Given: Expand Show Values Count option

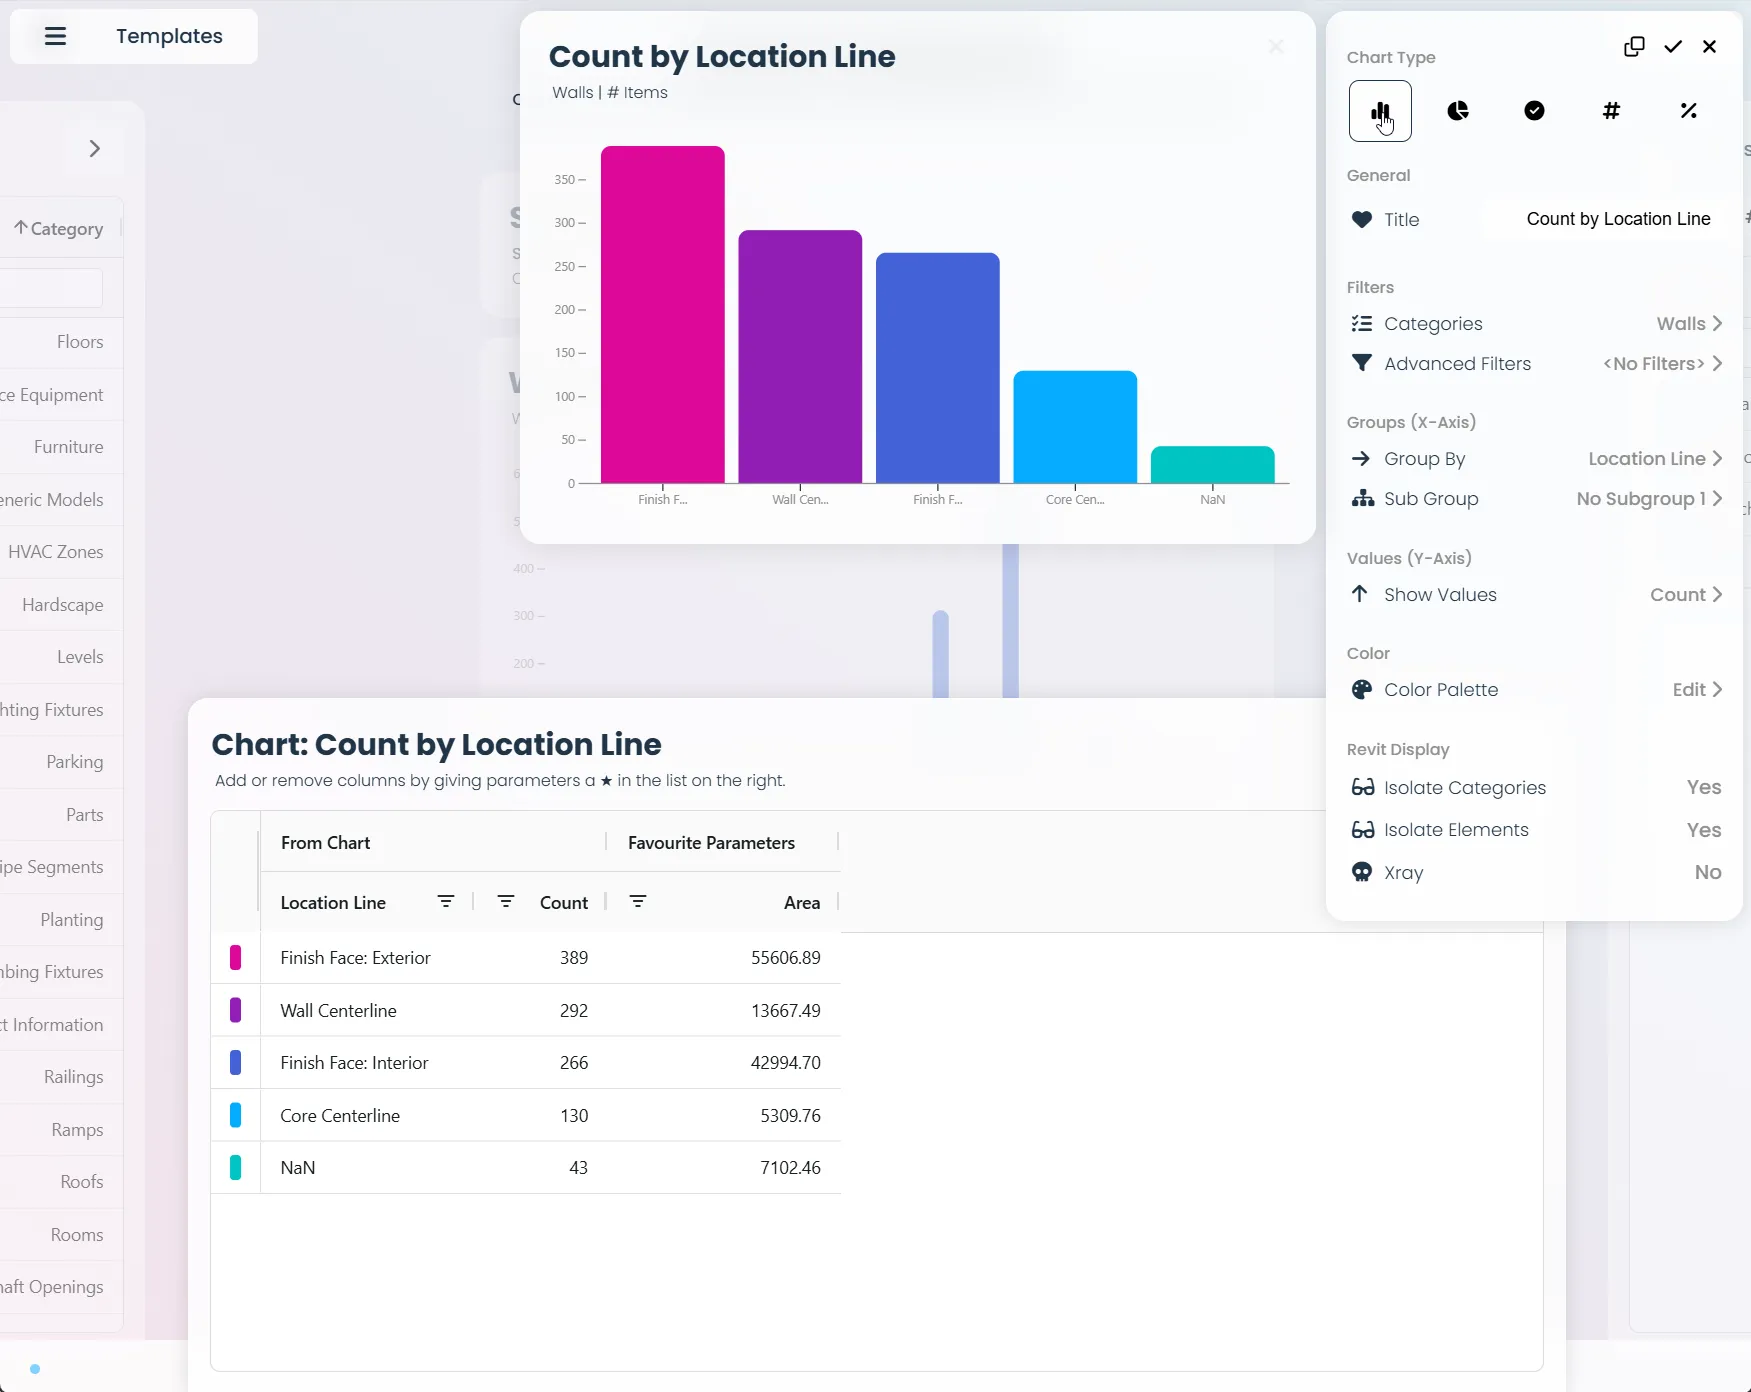Looking at the screenshot, I should (1685, 595).
